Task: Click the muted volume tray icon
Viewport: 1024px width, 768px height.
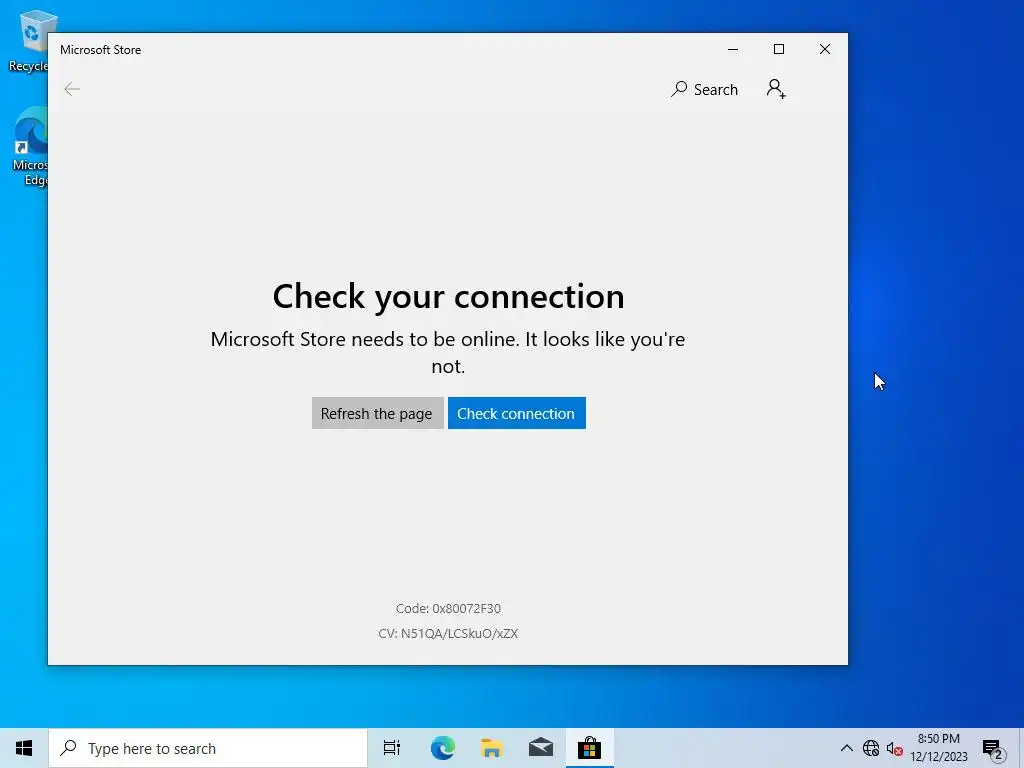Action: point(895,748)
